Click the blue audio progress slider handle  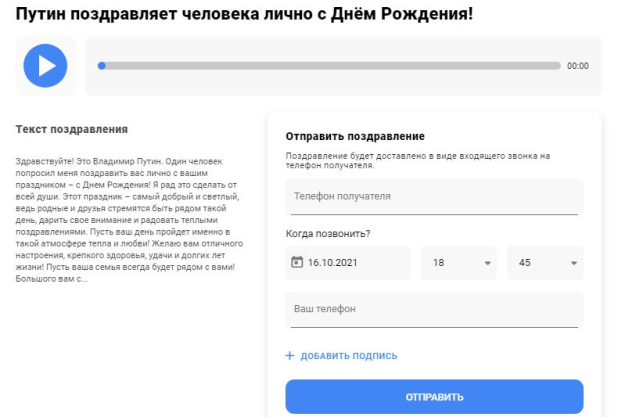pos(102,66)
